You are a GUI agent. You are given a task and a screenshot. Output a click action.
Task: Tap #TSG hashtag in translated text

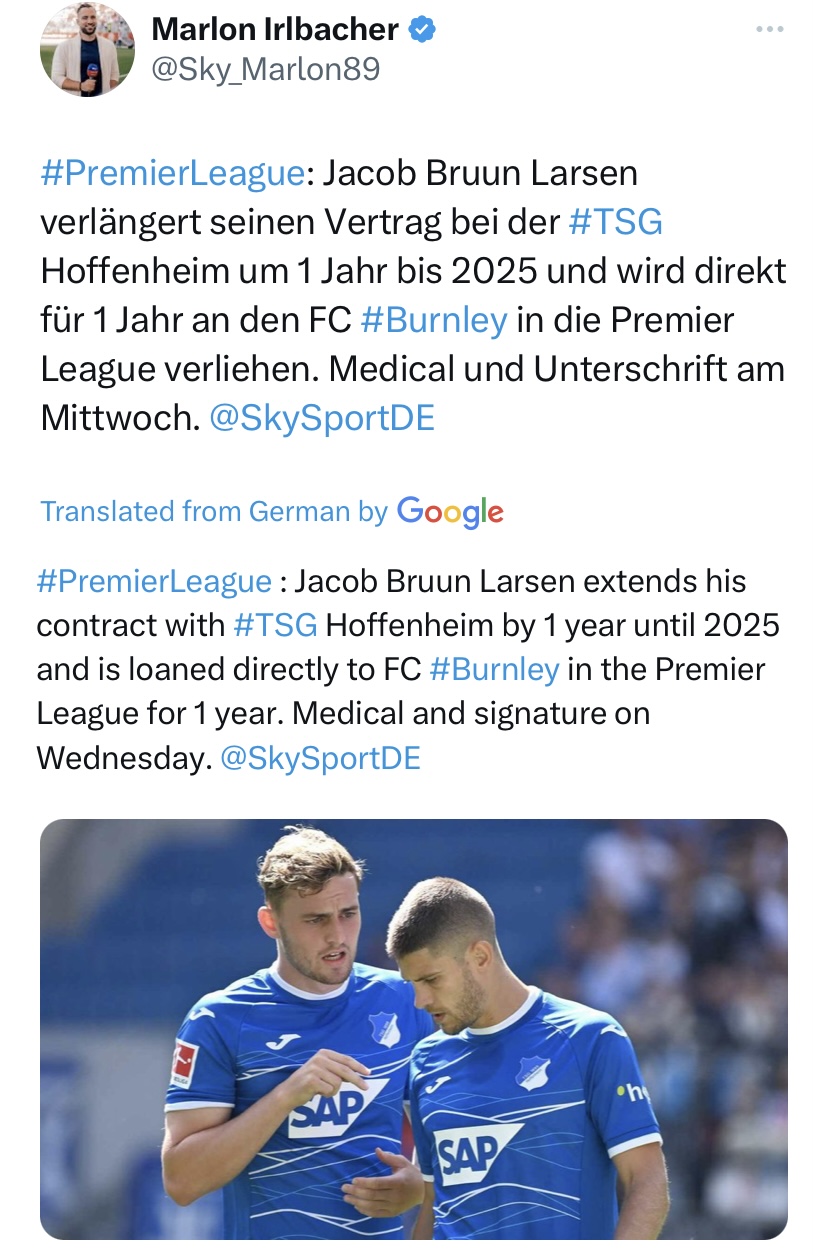tap(275, 626)
